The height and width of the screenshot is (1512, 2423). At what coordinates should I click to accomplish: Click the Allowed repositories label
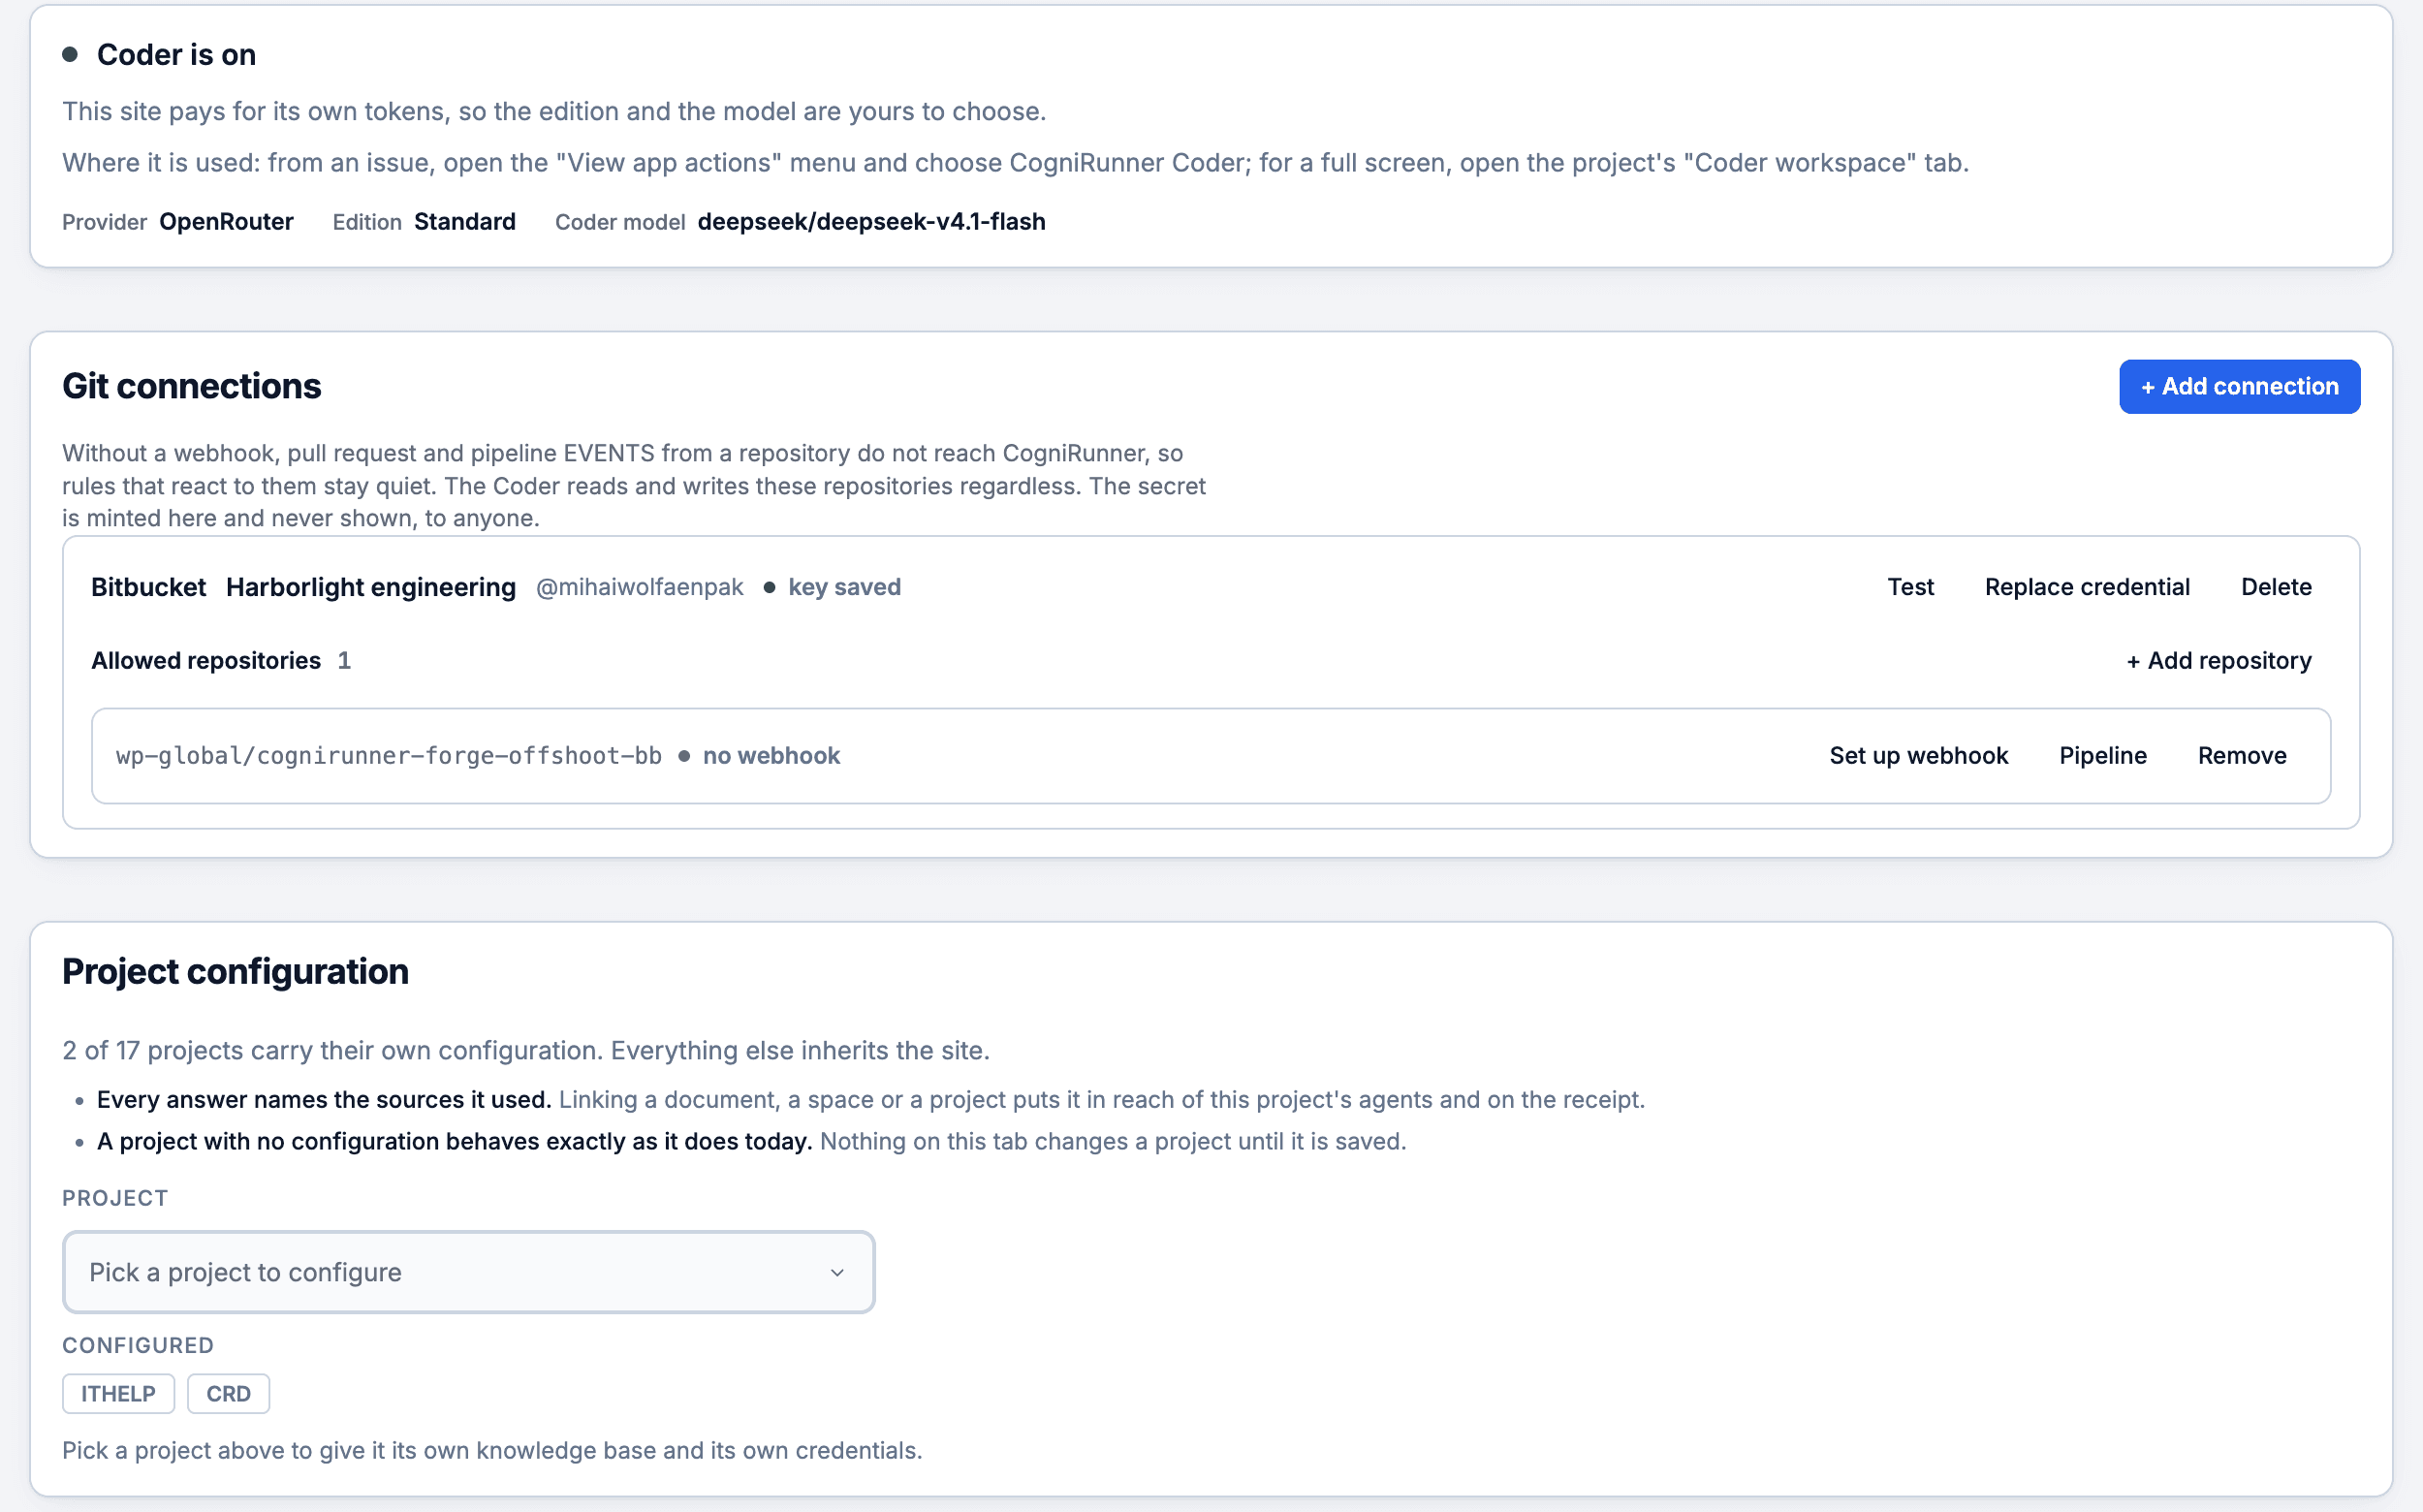[206, 660]
